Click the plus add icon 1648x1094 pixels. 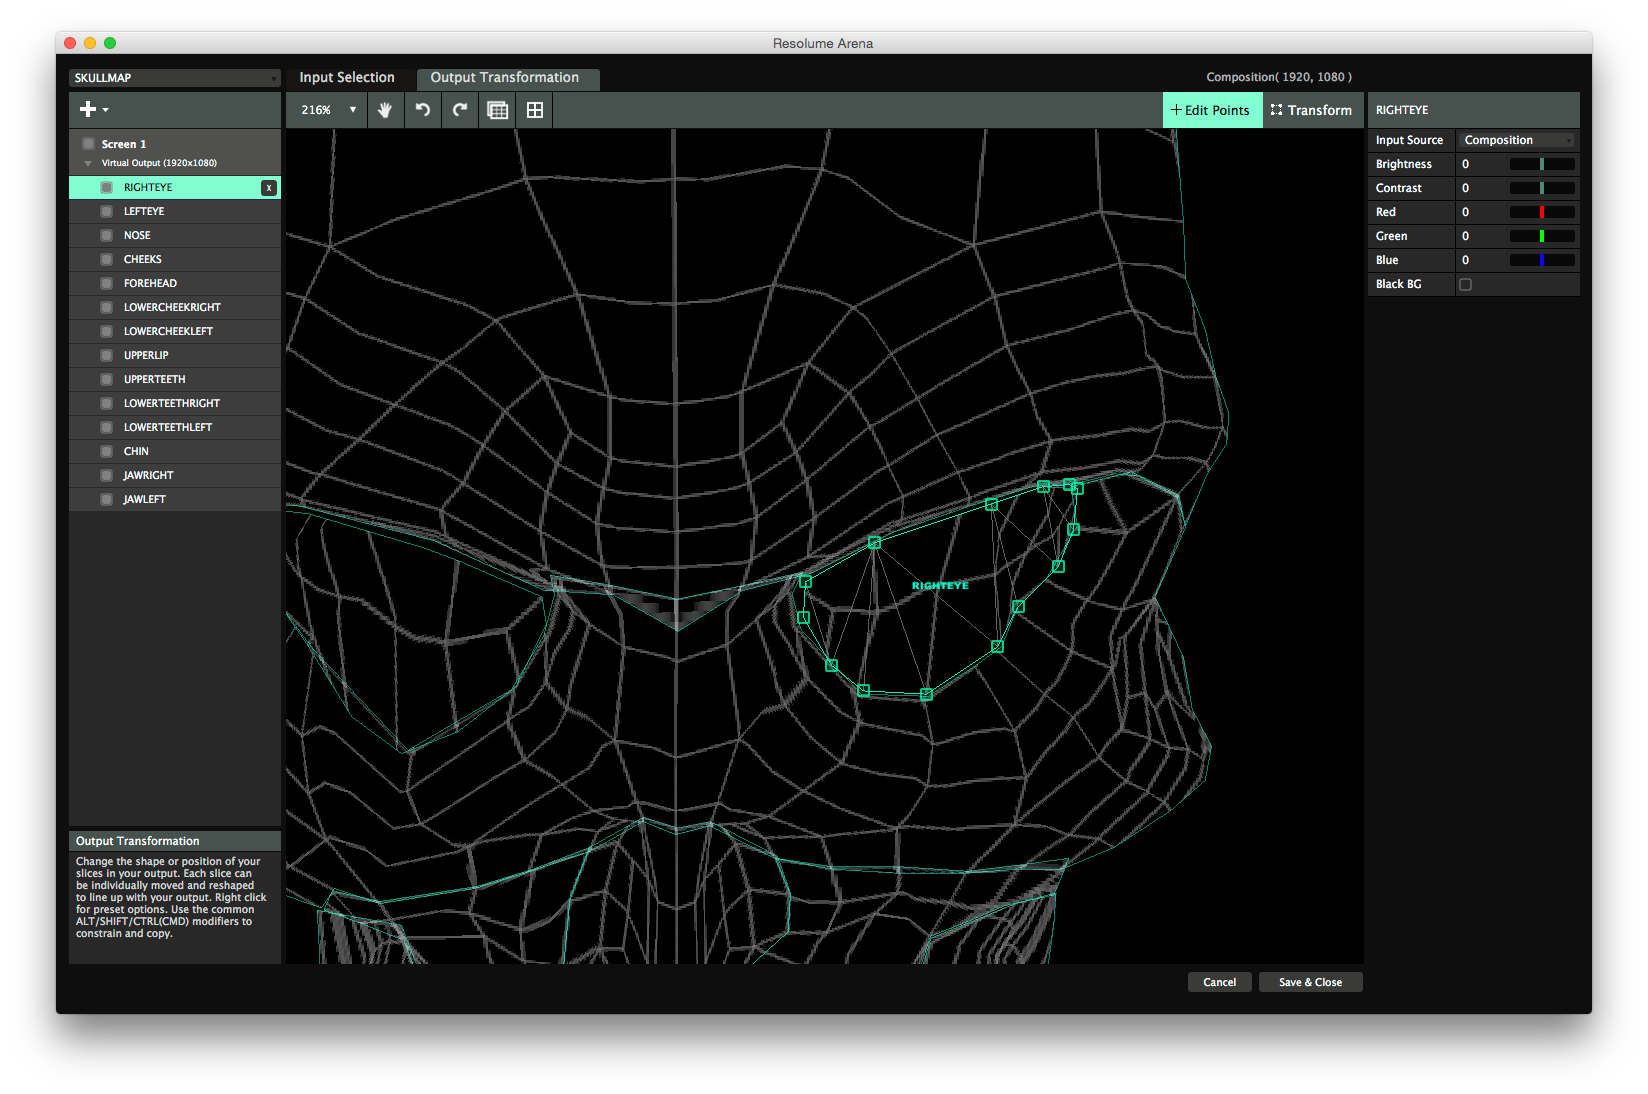89,110
